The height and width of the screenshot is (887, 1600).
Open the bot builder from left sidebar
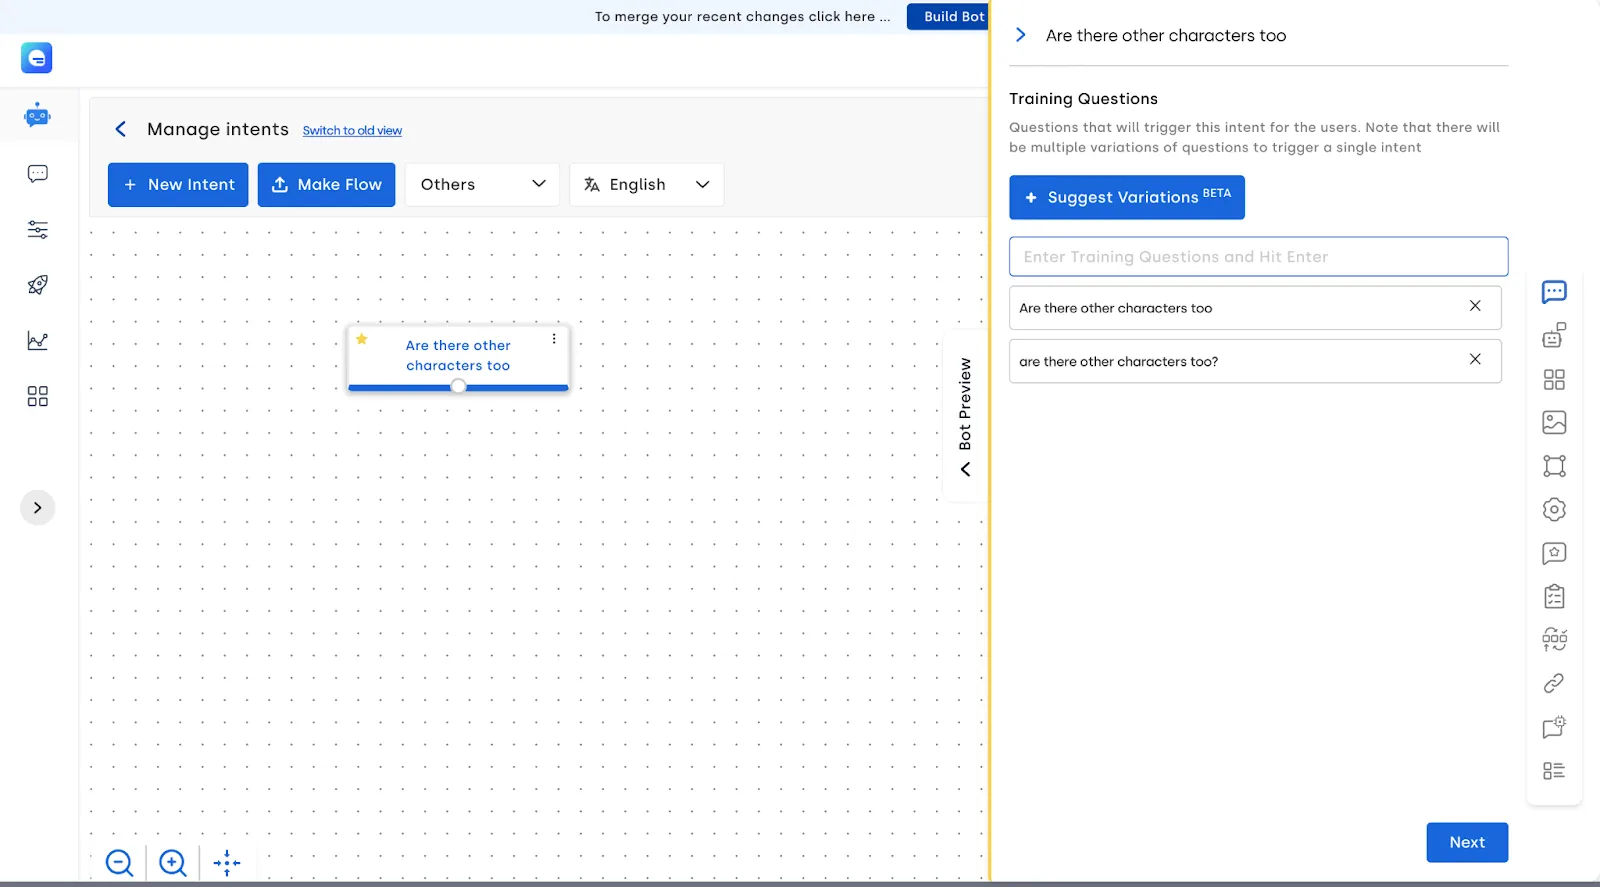[x=37, y=116]
